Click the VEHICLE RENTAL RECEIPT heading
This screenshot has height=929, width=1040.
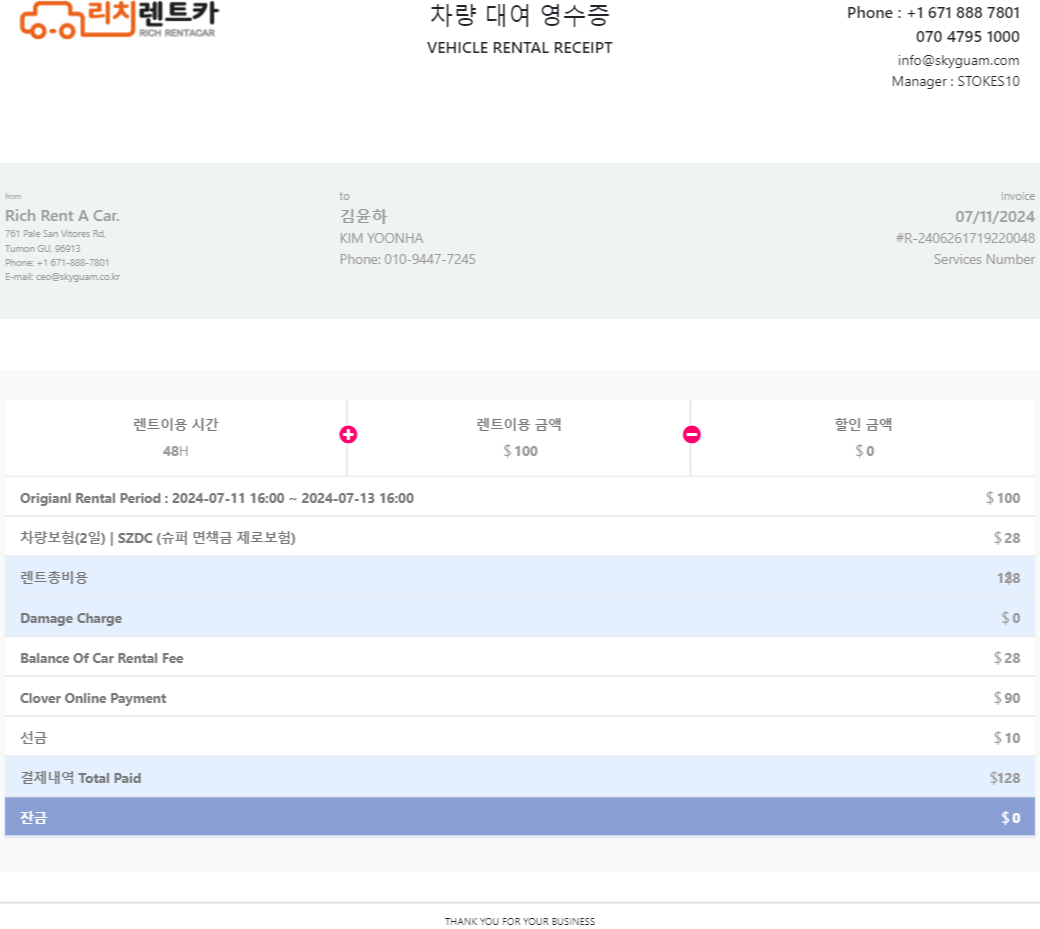[519, 48]
